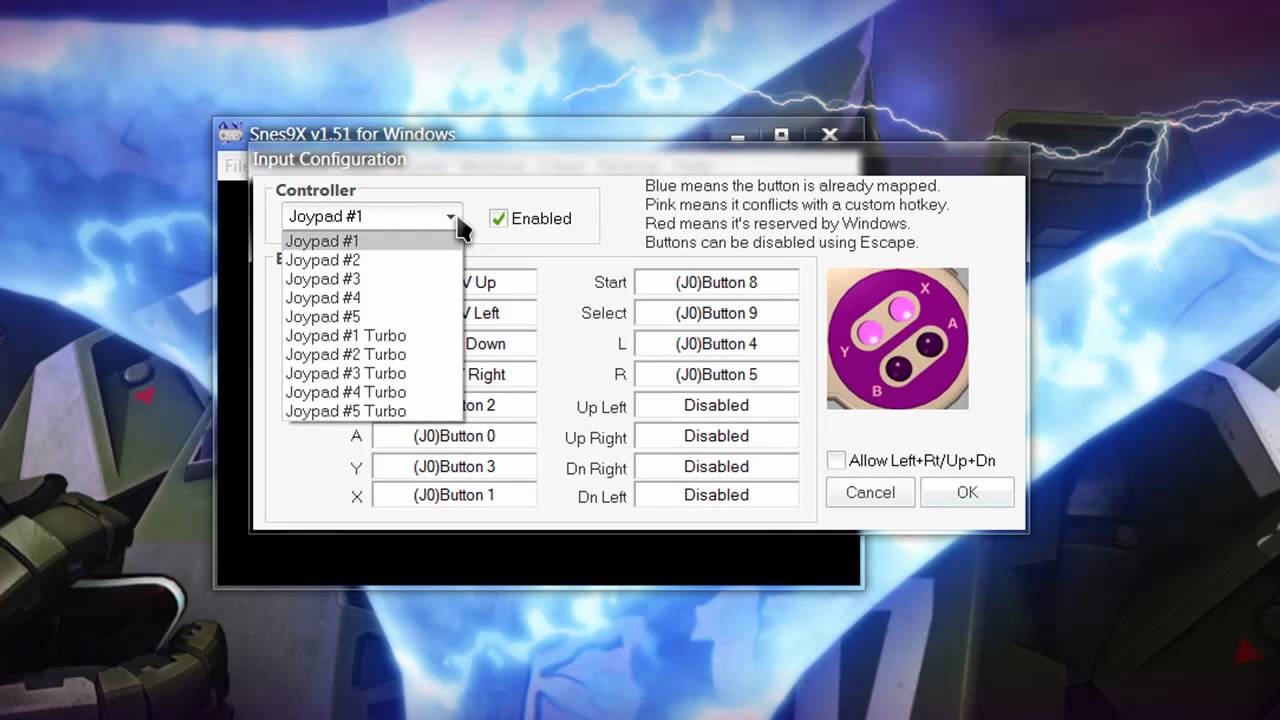Screen dimensions: 1280x720
Task: Collapse the Controller combo box arrow
Action: click(x=451, y=217)
